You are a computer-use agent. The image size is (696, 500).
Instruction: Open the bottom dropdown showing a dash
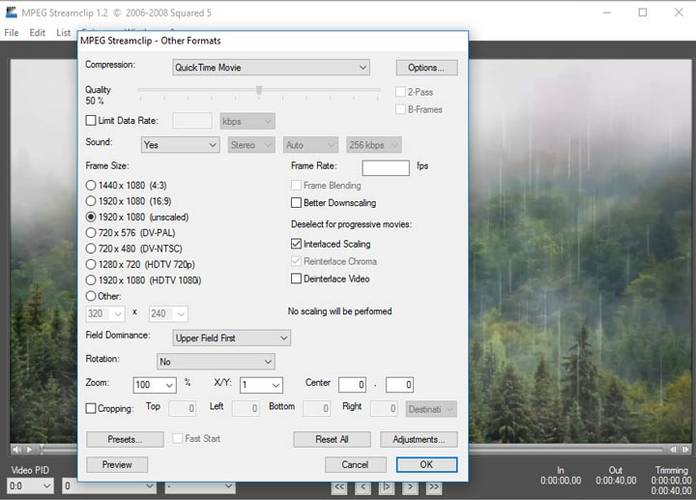200,486
